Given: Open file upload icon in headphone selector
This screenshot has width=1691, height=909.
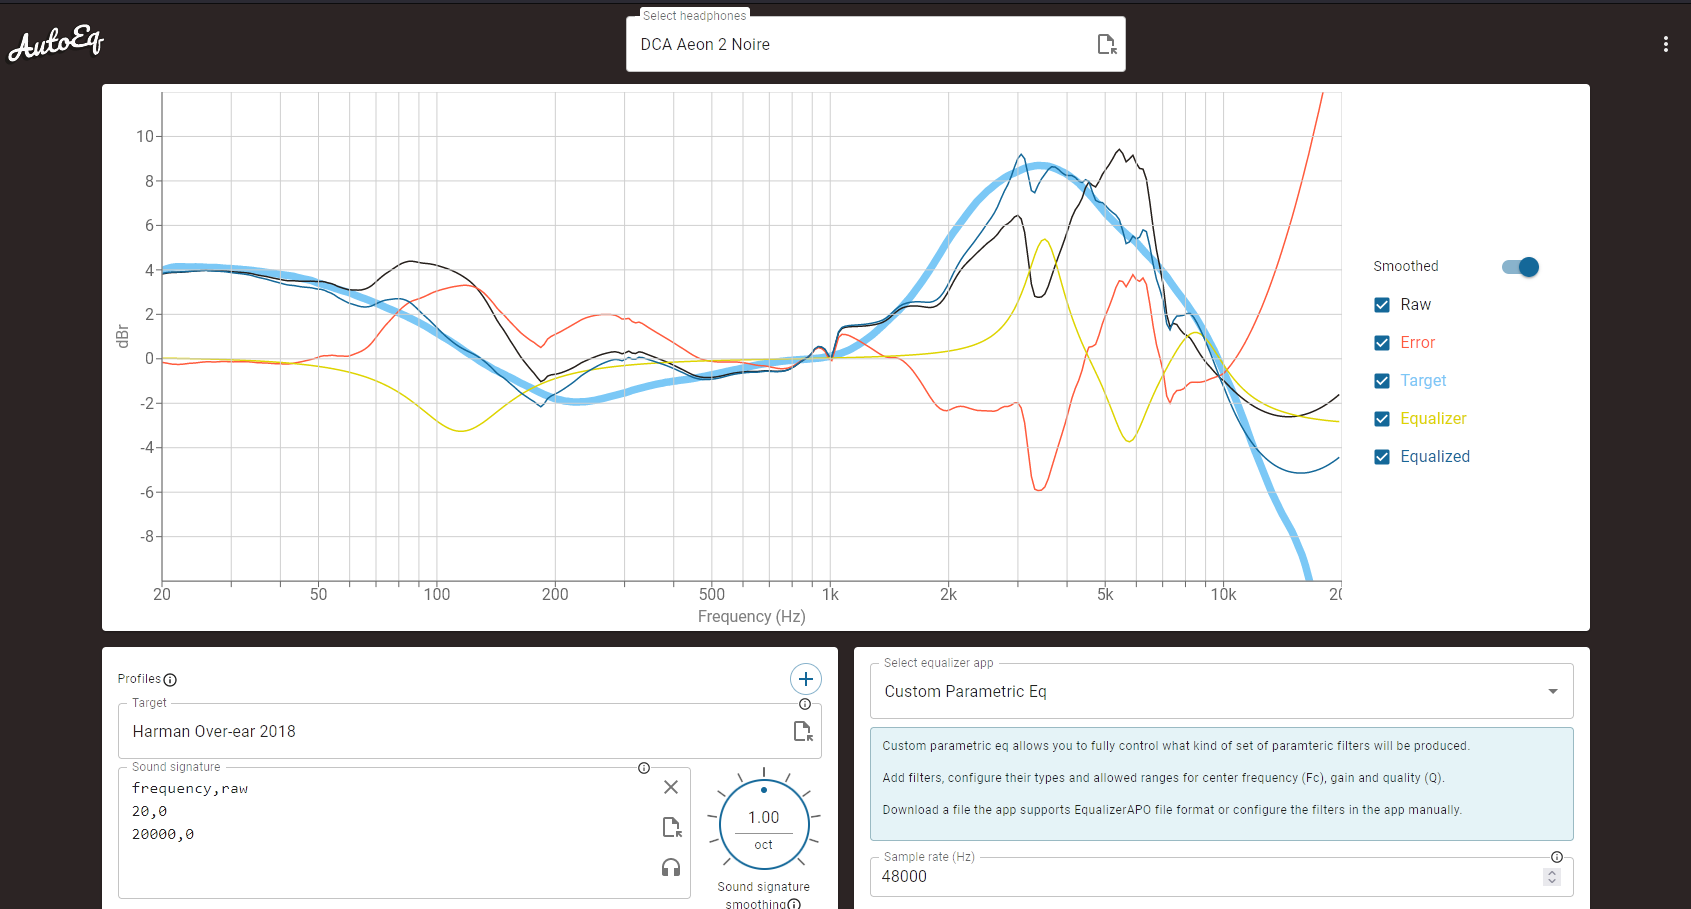Looking at the screenshot, I should tap(1106, 44).
